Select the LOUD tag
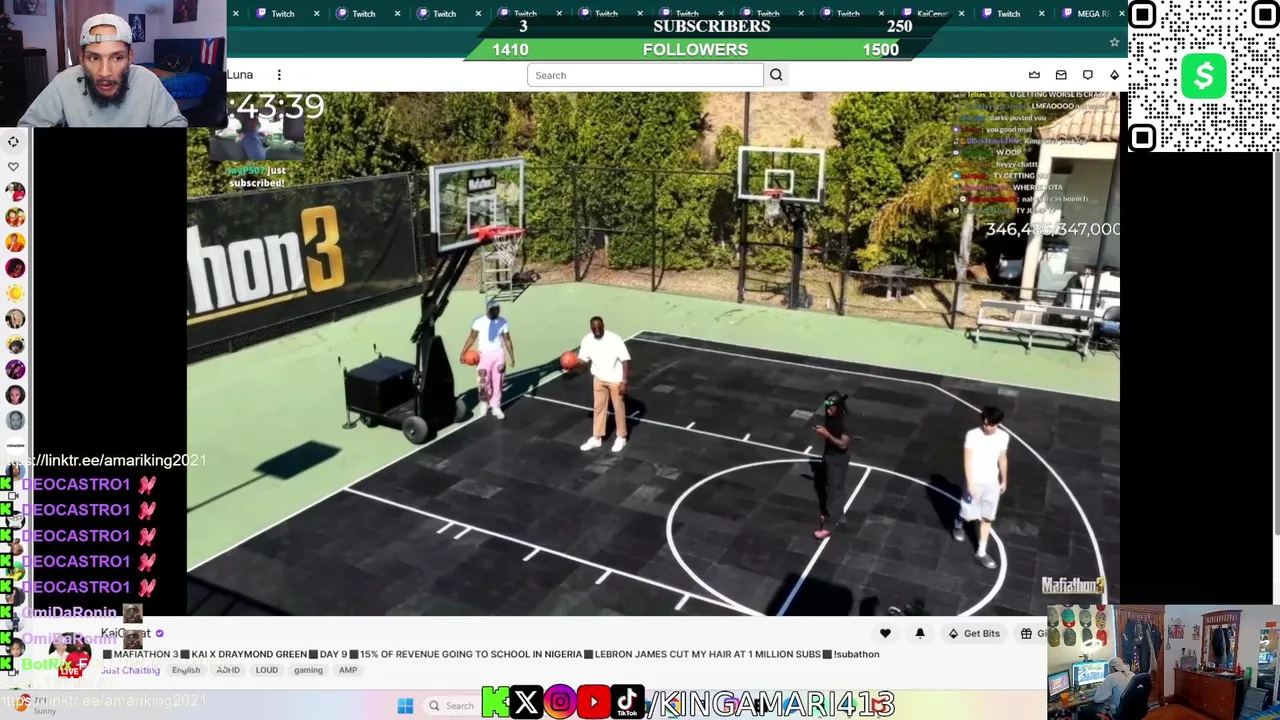This screenshot has height=720, width=1280. tap(266, 670)
